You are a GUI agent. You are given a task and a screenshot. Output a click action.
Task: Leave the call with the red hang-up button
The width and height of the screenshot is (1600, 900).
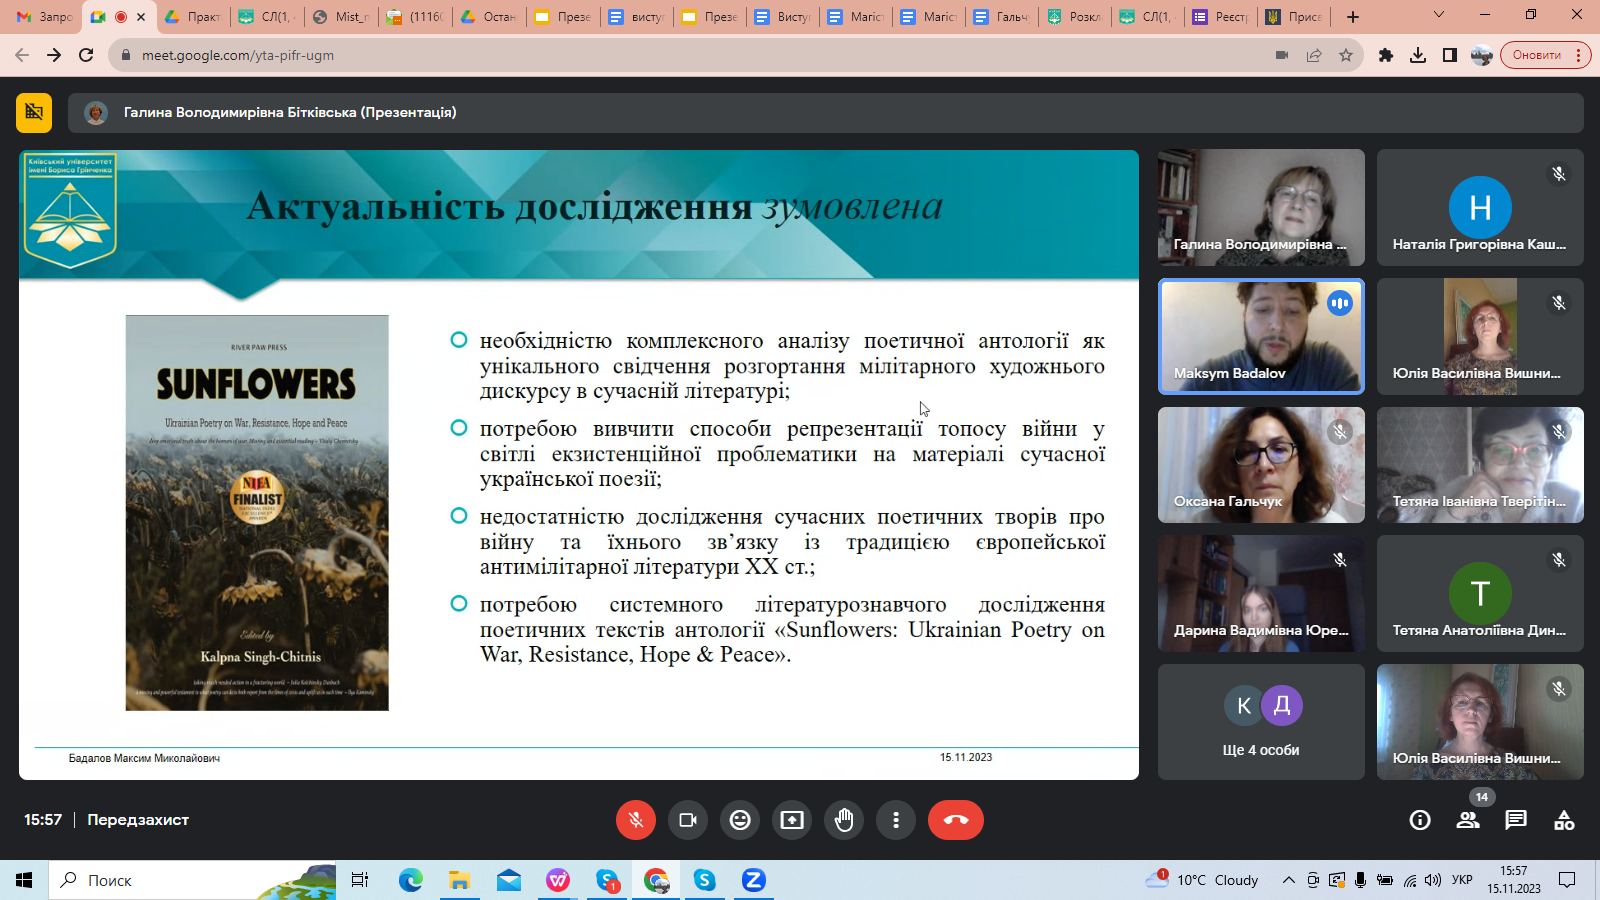(x=955, y=820)
